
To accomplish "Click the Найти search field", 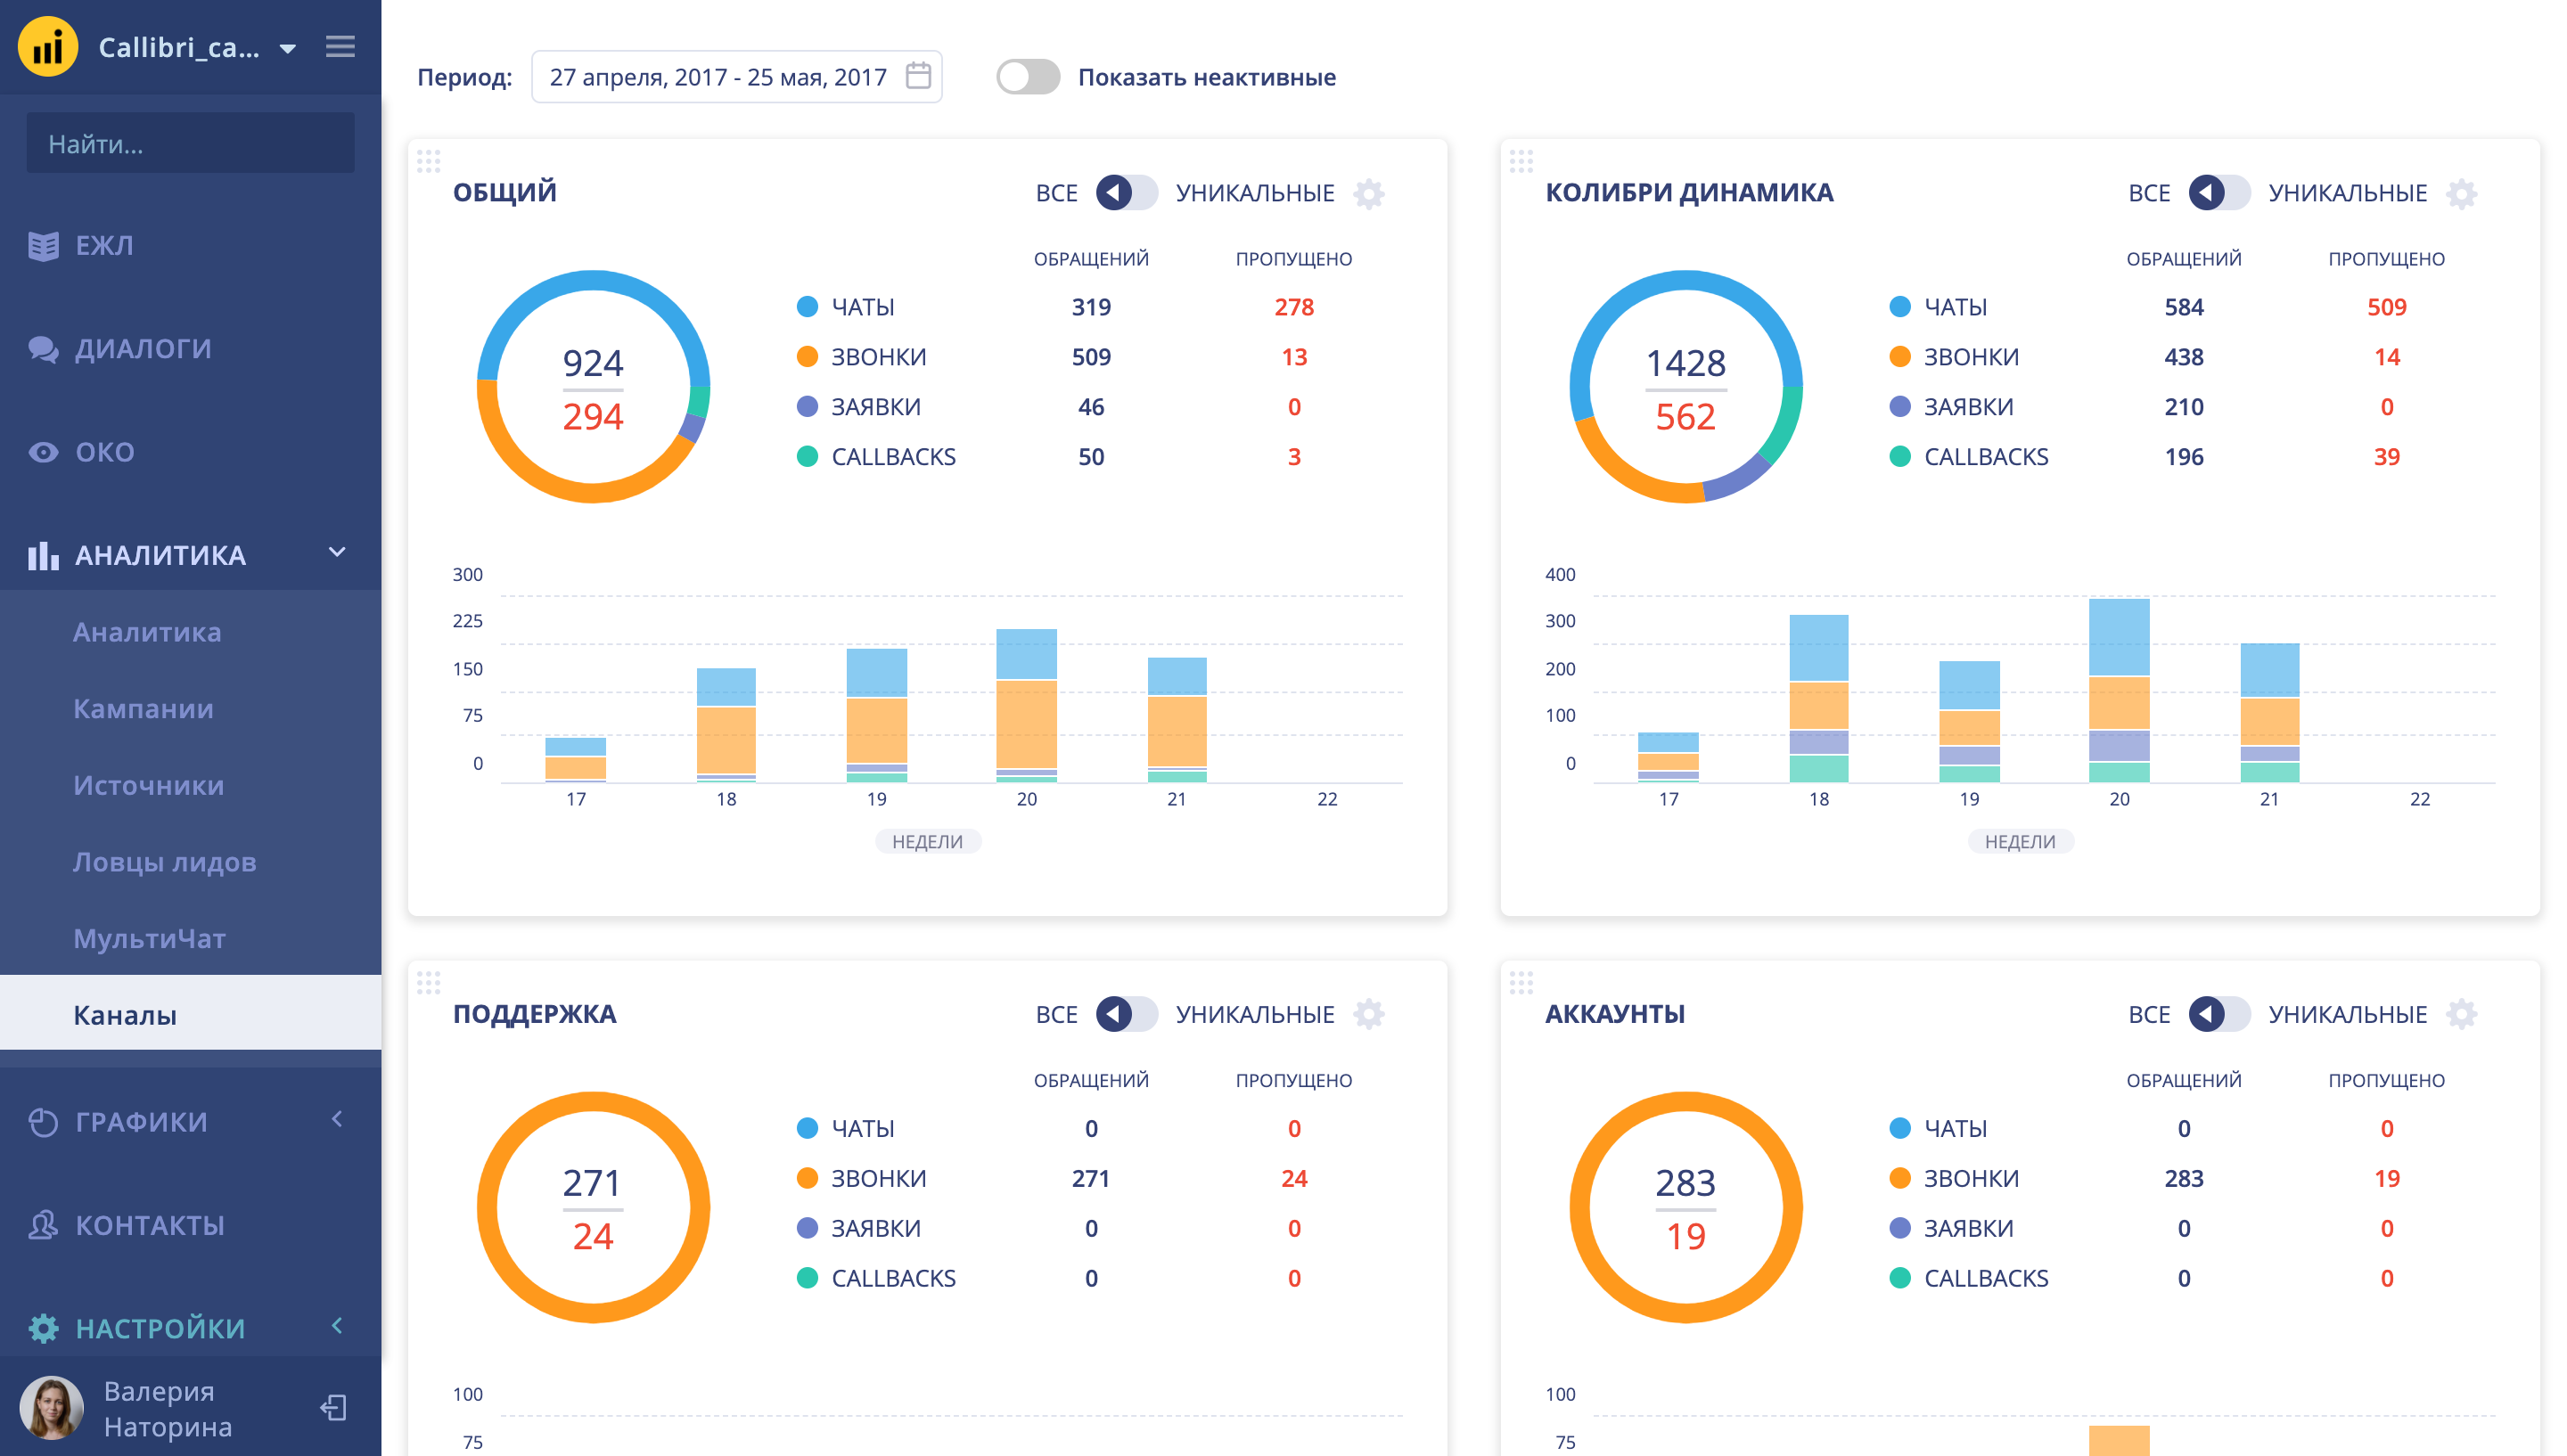I will coord(190,144).
